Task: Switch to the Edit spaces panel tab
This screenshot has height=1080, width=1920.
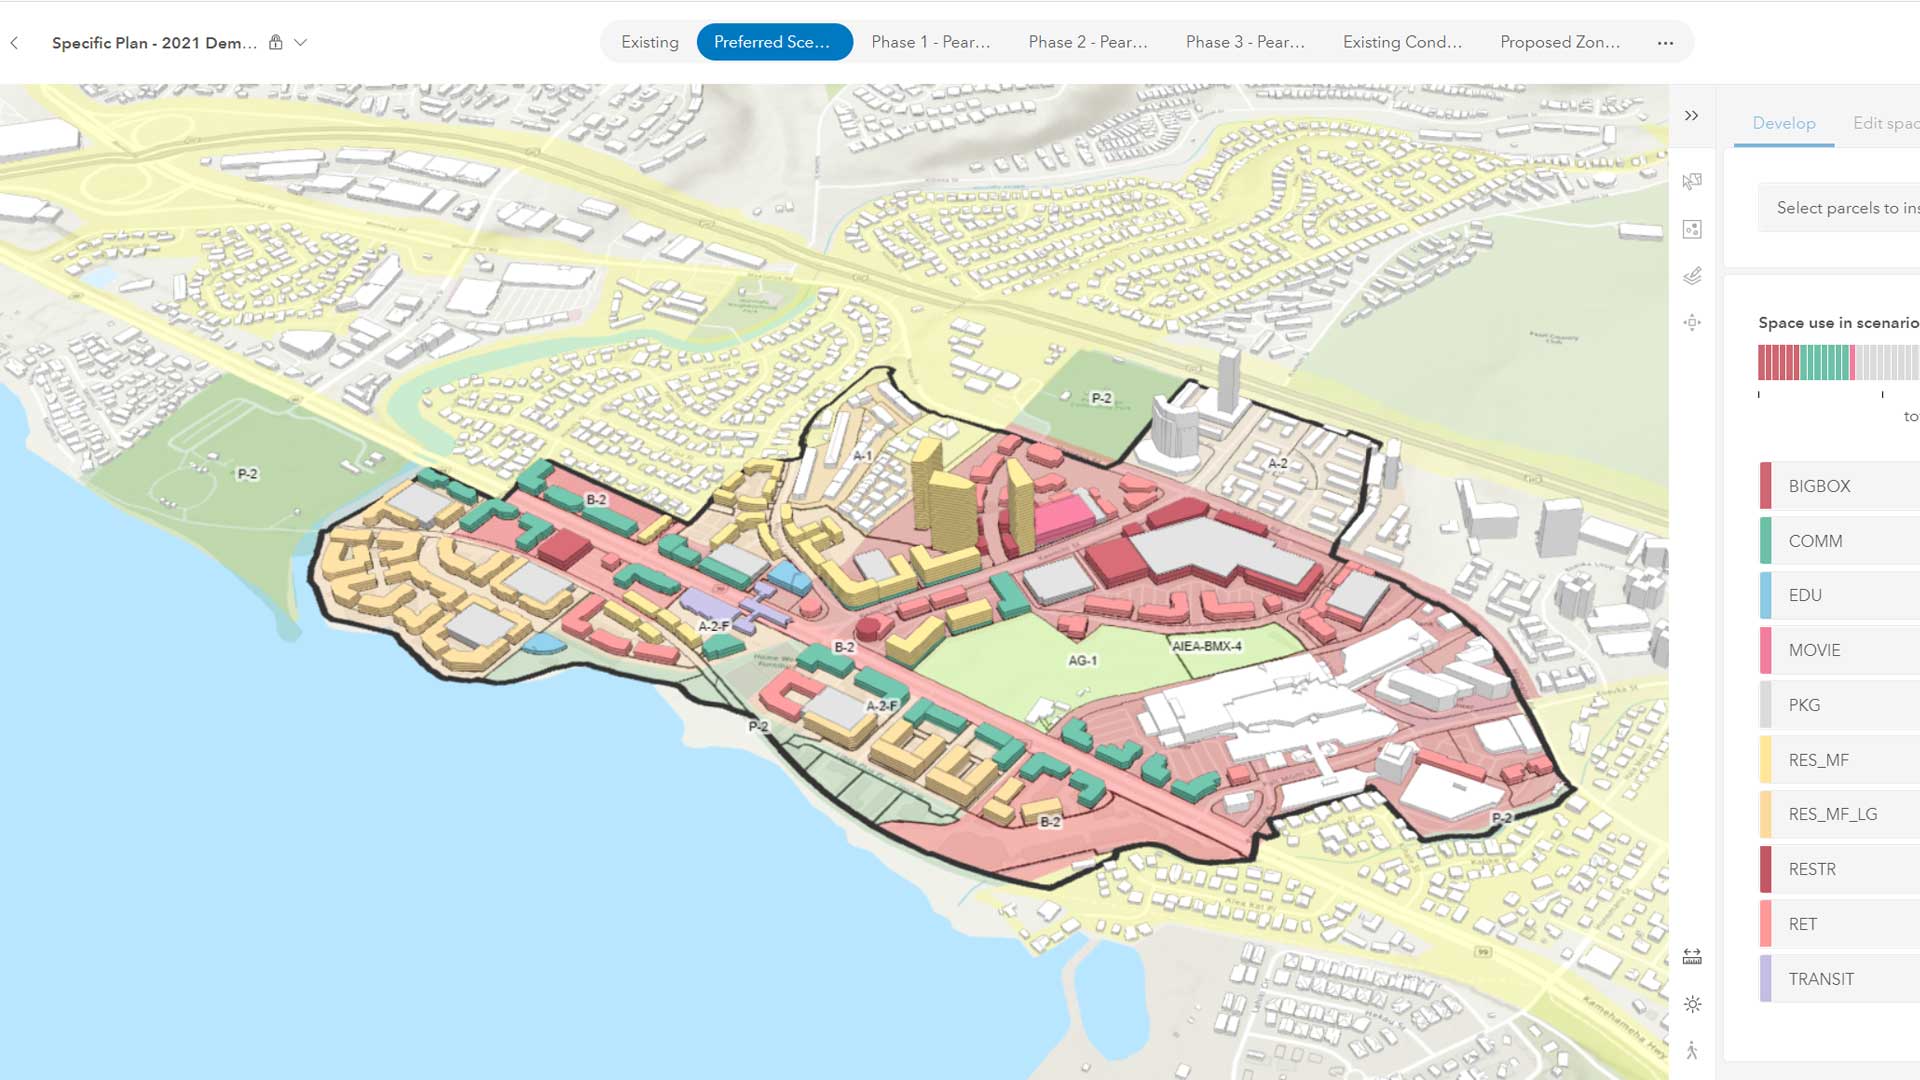Action: coord(1885,123)
